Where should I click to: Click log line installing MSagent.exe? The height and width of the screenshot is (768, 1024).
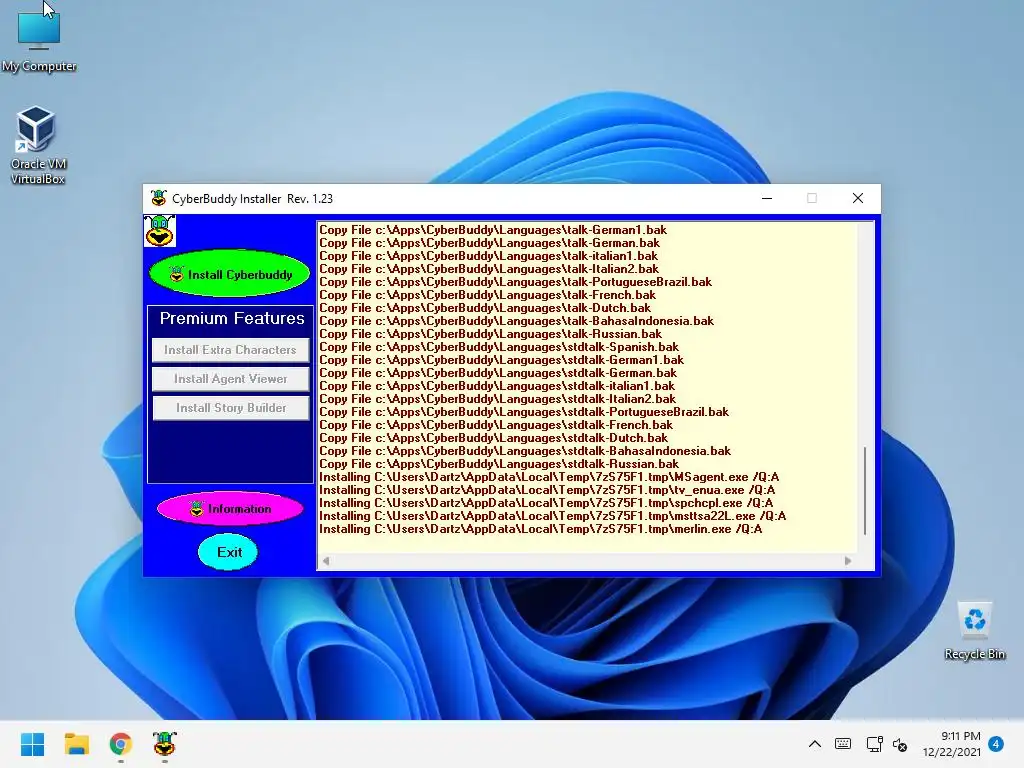point(549,477)
